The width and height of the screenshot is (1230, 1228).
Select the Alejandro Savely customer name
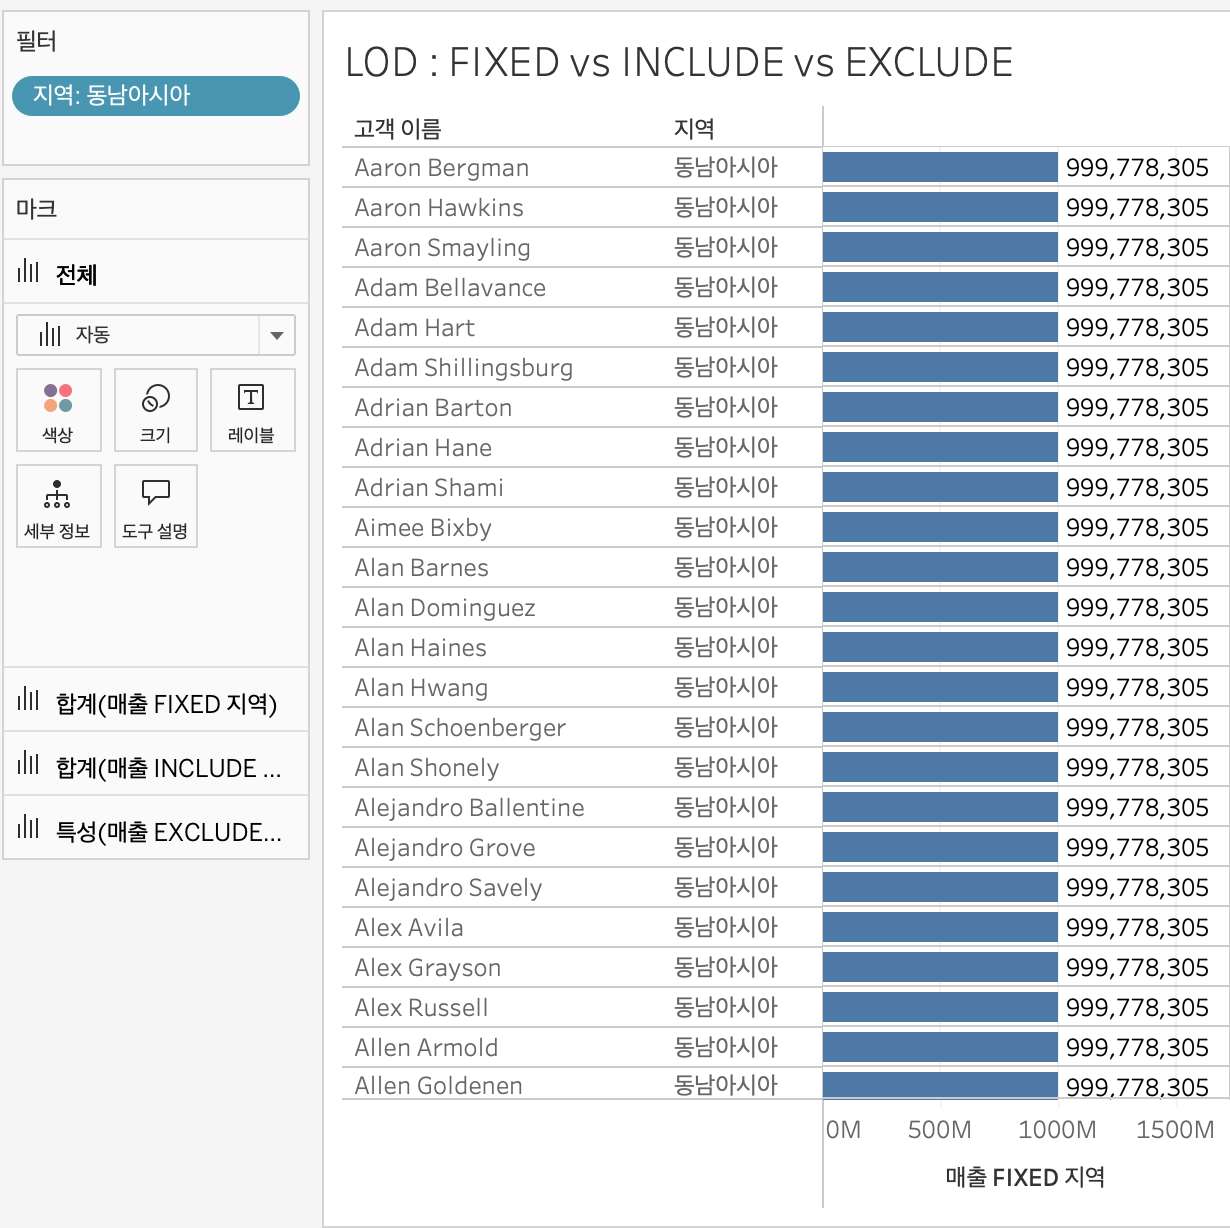pyautogui.click(x=448, y=888)
